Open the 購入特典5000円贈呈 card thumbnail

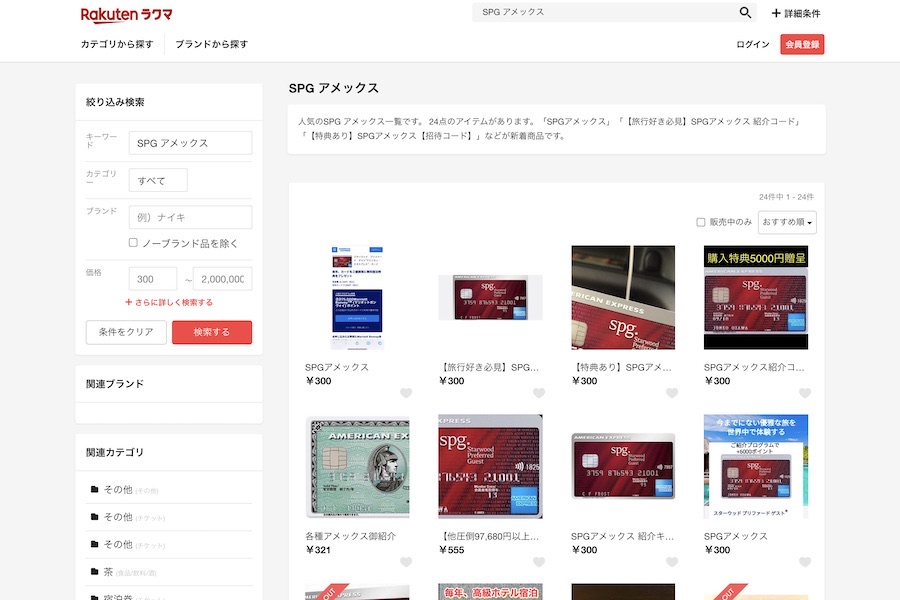point(756,297)
